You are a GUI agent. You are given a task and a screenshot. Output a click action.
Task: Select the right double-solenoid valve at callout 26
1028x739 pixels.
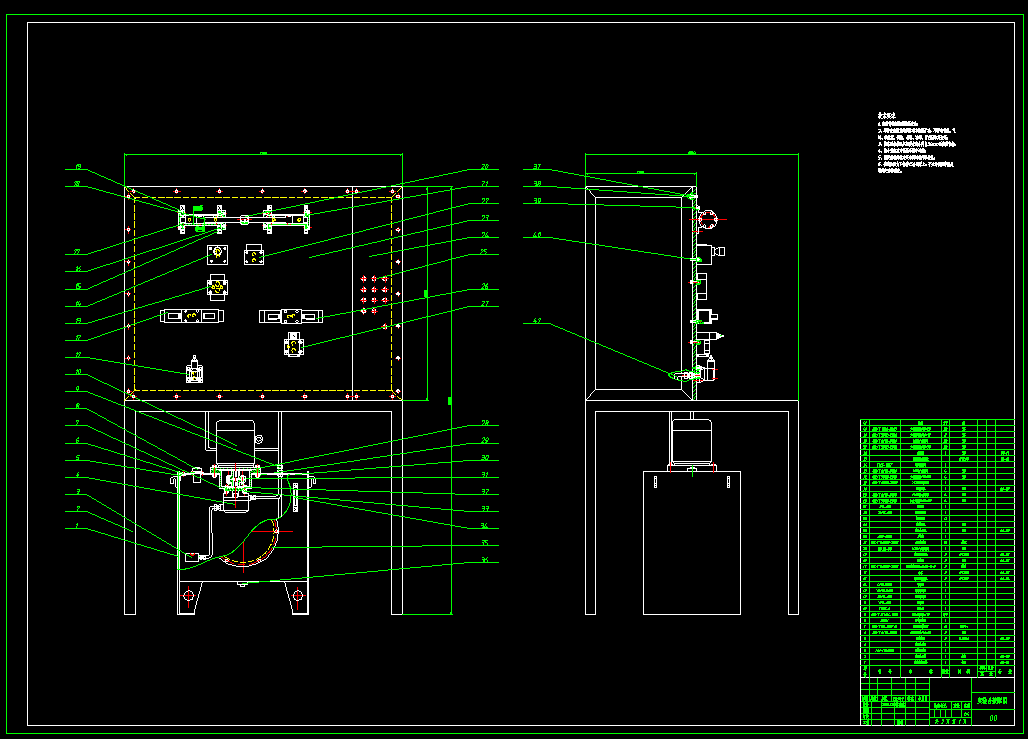[290, 317]
